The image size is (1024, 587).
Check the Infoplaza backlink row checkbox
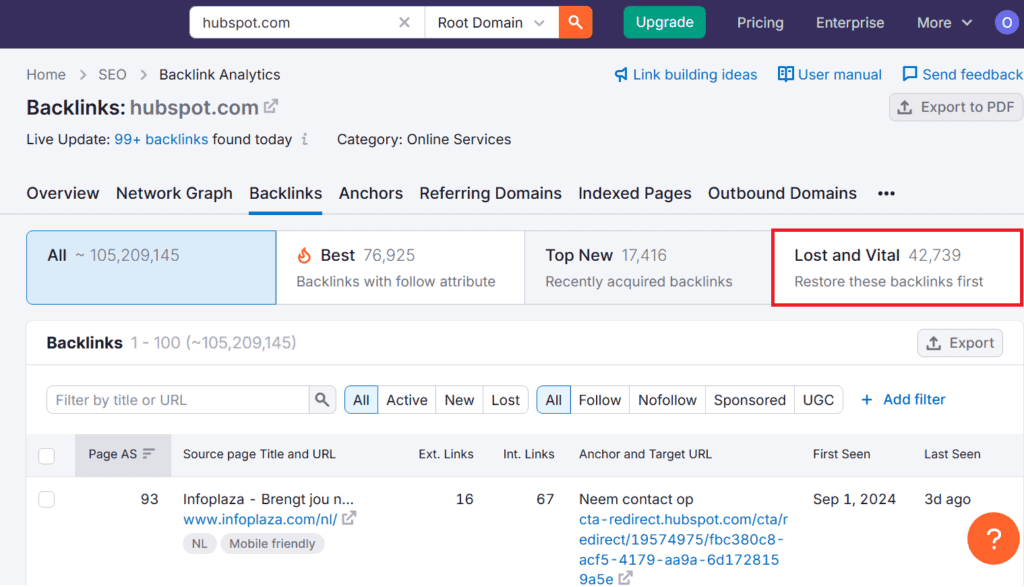(x=46, y=499)
